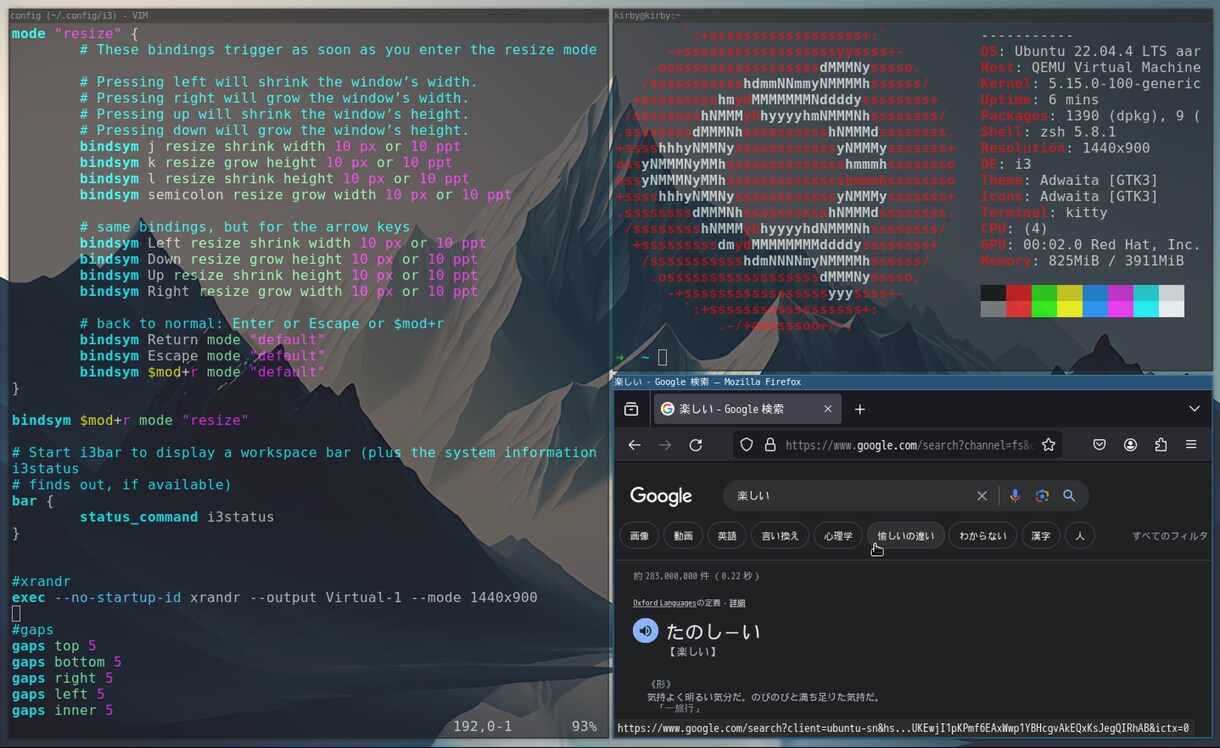Show site security padlock info
This screenshot has height=748, width=1220.
click(769, 445)
